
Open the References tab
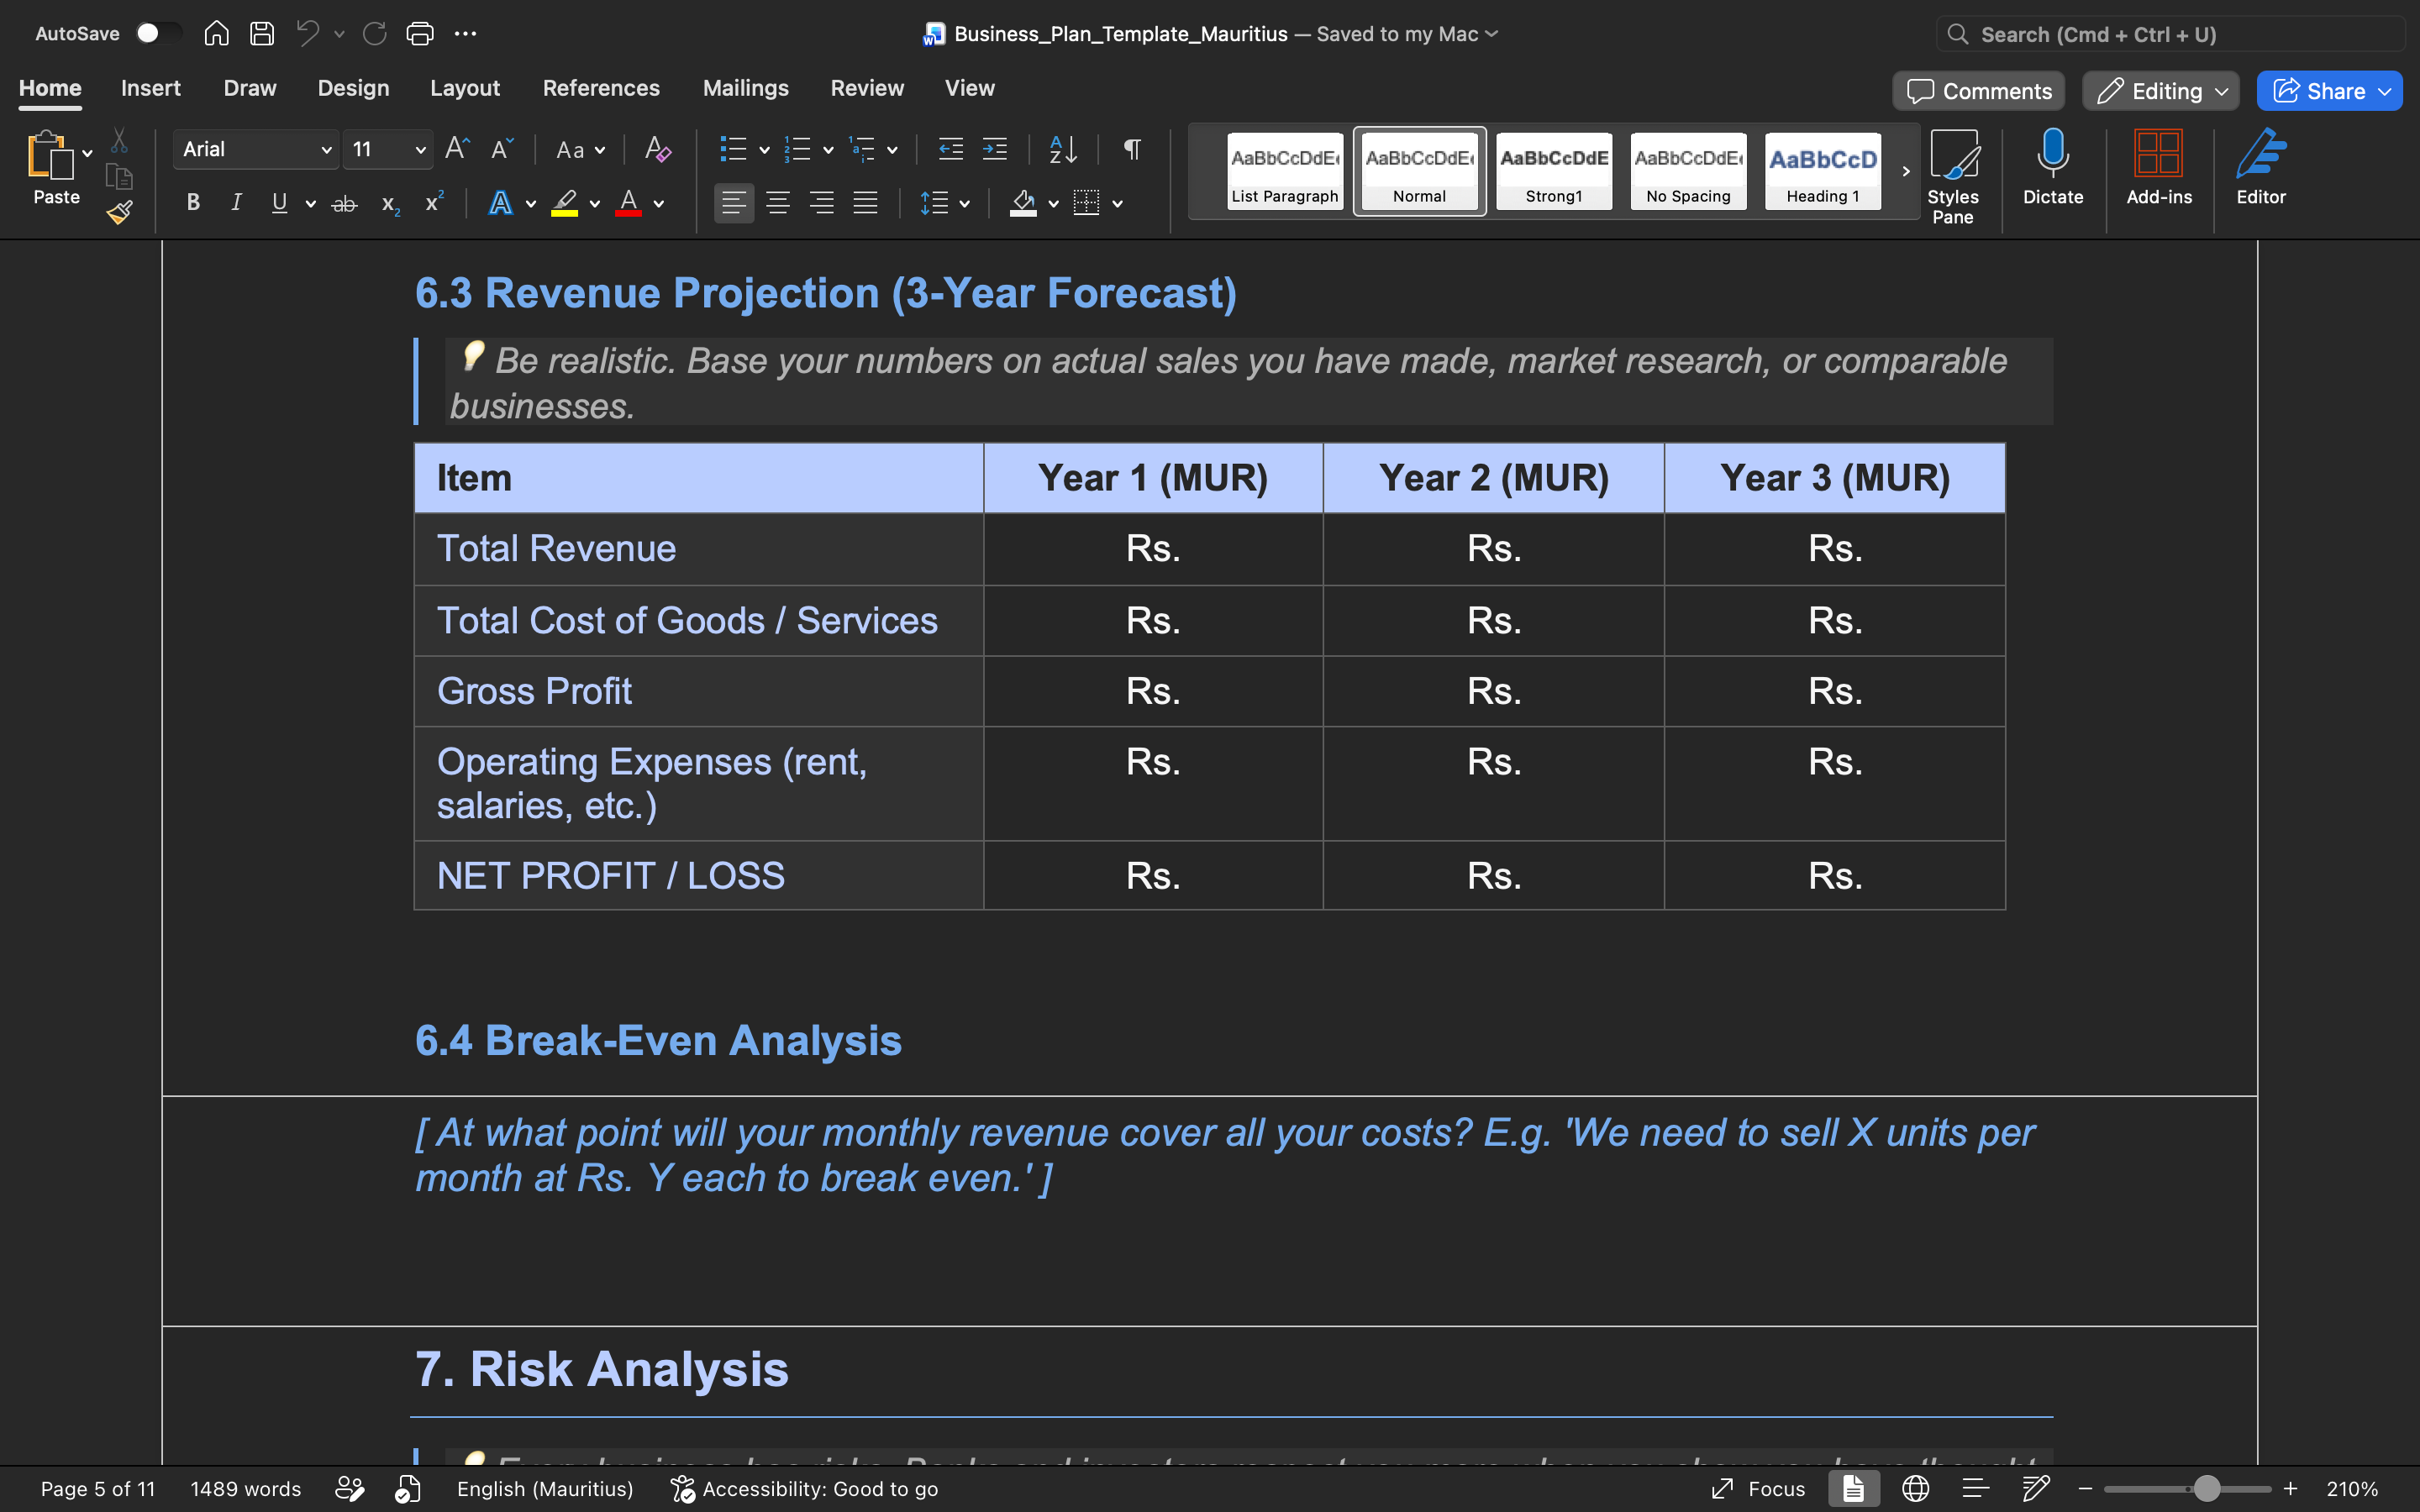click(x=601, y=88)
